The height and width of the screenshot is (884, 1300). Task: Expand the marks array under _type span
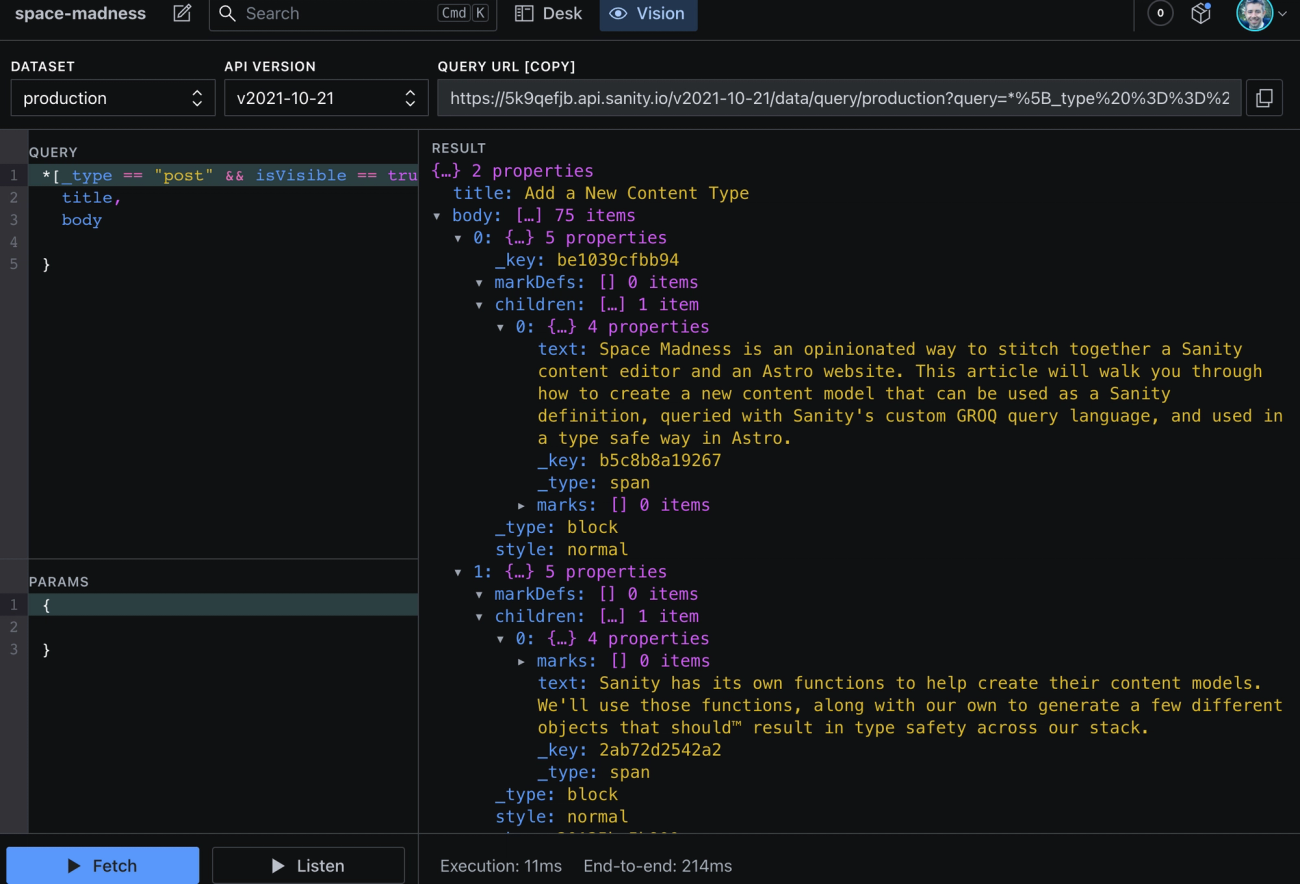pyautogui.click(x=521, y=506)
